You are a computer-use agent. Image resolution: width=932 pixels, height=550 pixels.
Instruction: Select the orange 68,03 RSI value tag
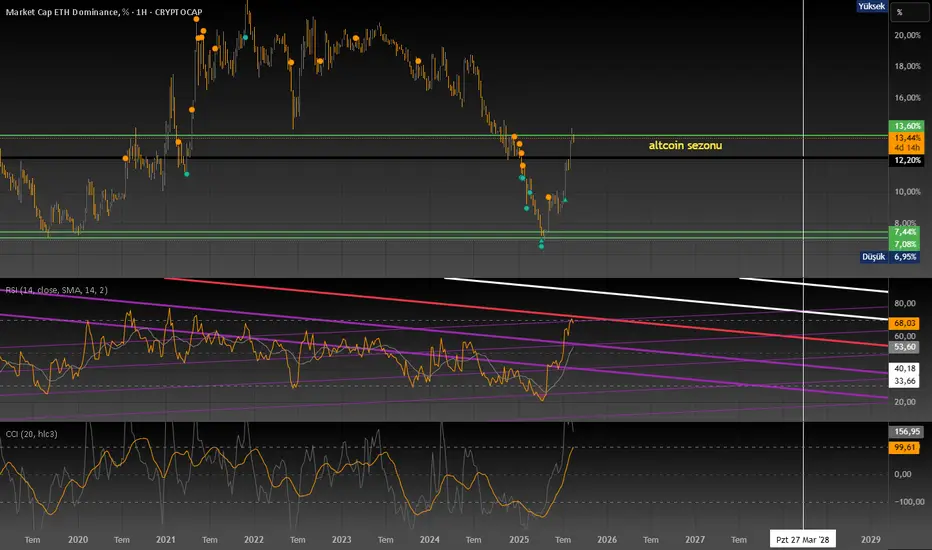(905, 323)
